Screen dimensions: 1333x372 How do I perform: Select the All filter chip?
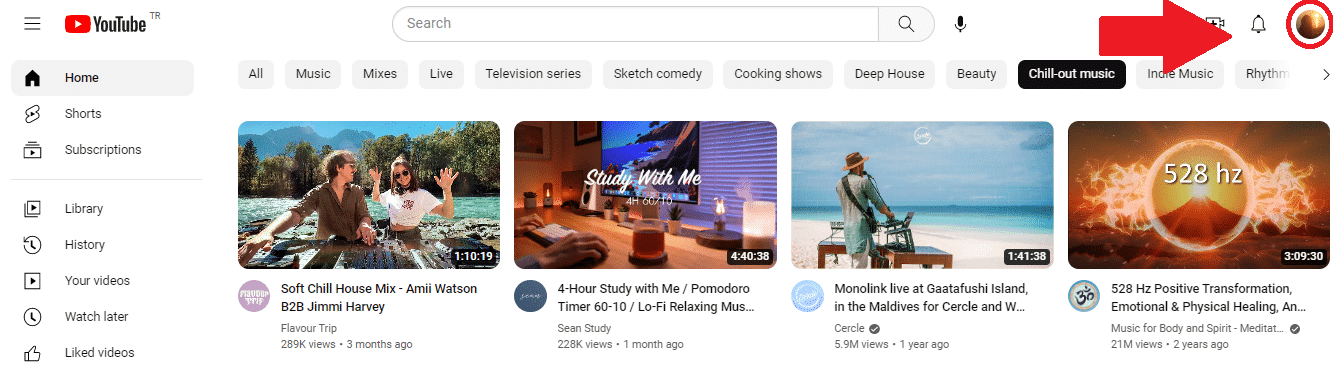coord(256,74)
